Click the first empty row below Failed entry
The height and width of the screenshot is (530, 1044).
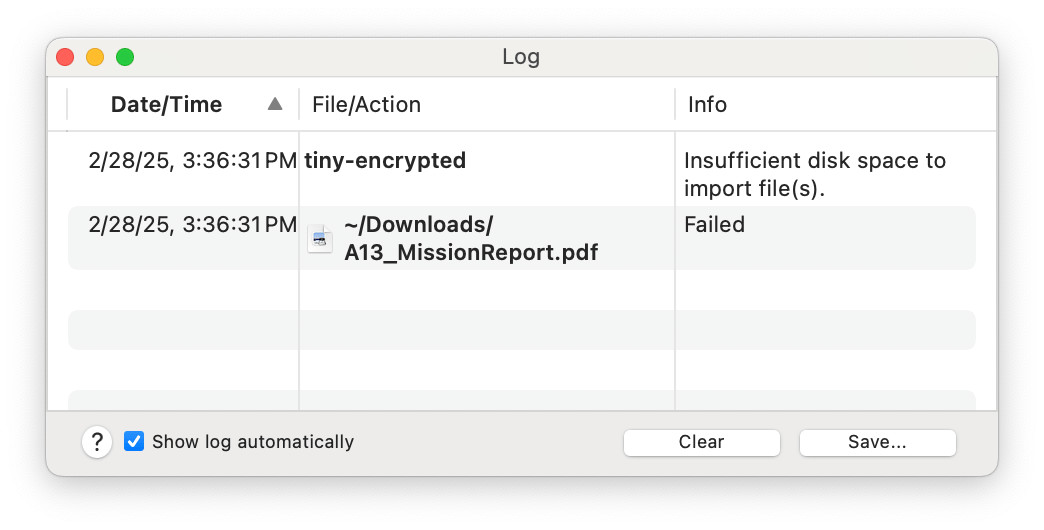[x=521, y=290]
